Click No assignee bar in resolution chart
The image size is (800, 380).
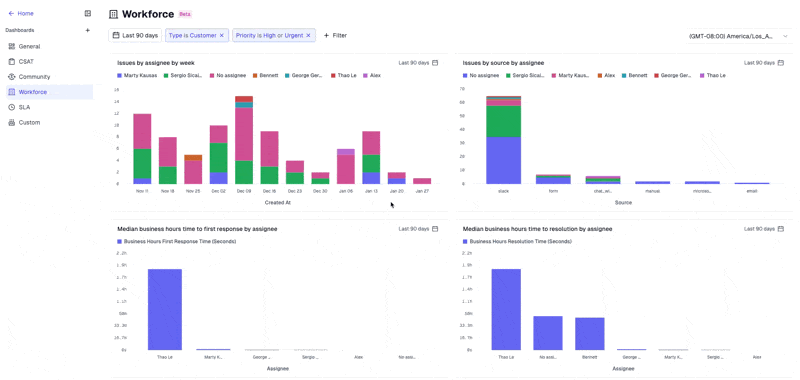point(548,333)
